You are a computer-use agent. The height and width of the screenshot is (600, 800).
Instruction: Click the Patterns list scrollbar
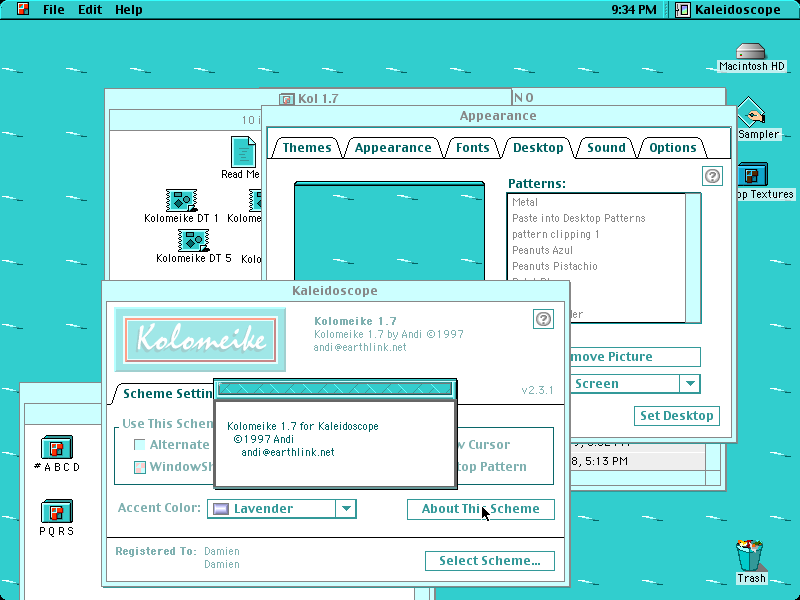click(x=693, y=258)
